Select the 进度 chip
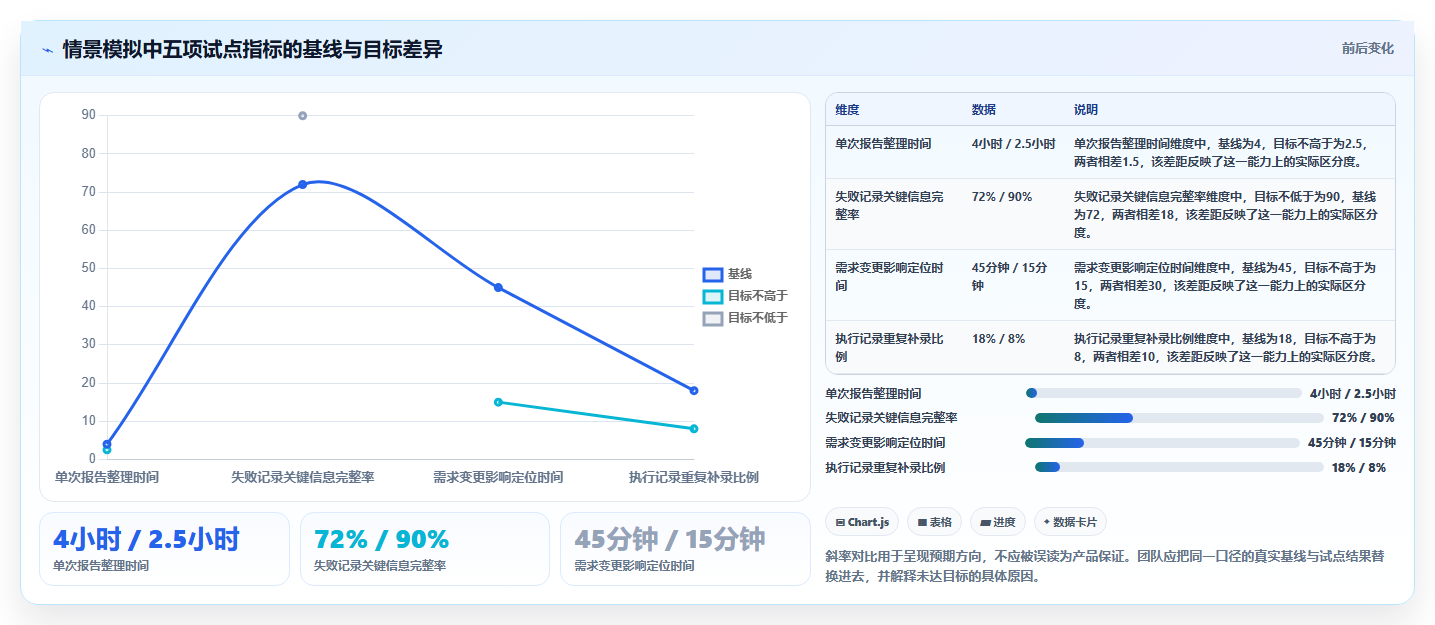Viewport: 1435px width, 625px height. click(998, 522)
